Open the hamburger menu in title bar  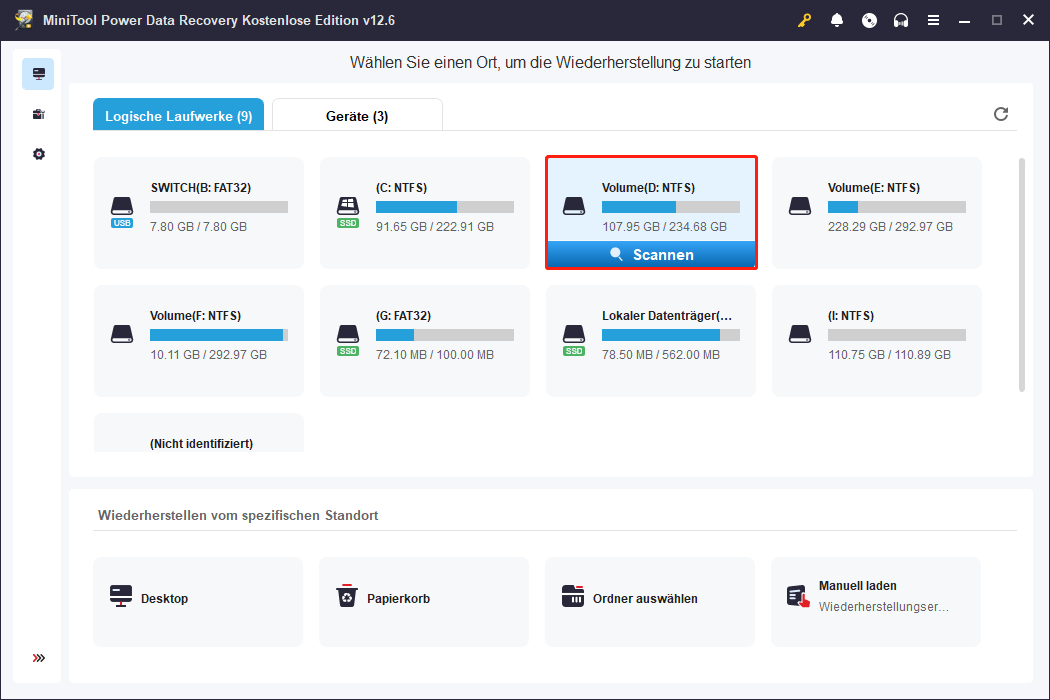[x=933, y=20]
